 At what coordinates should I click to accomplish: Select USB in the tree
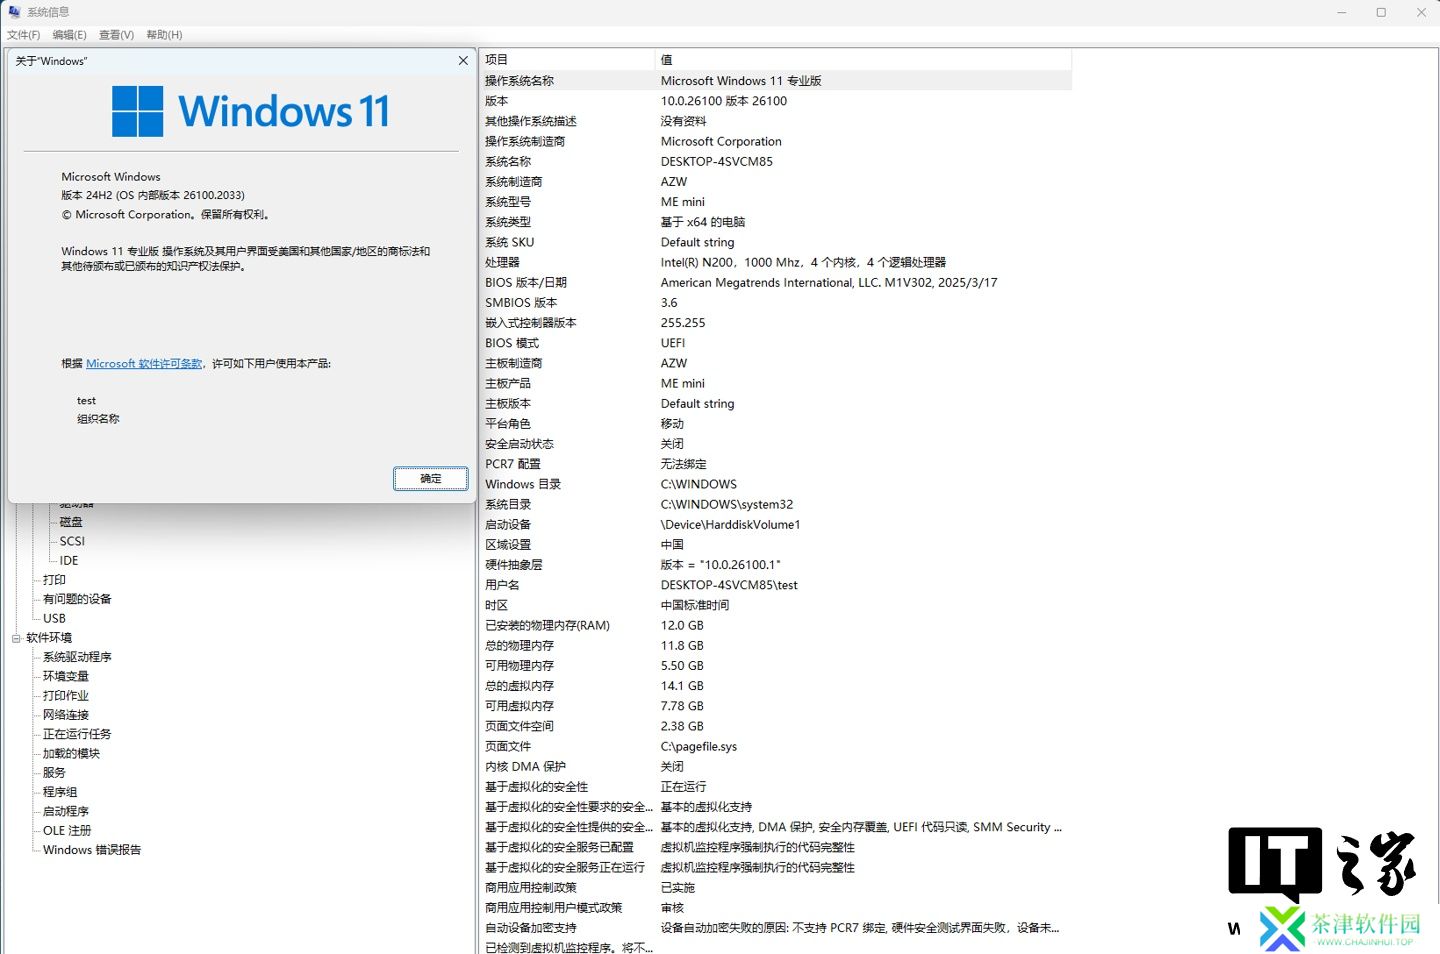pyautogui.click(x=54, y=619)
